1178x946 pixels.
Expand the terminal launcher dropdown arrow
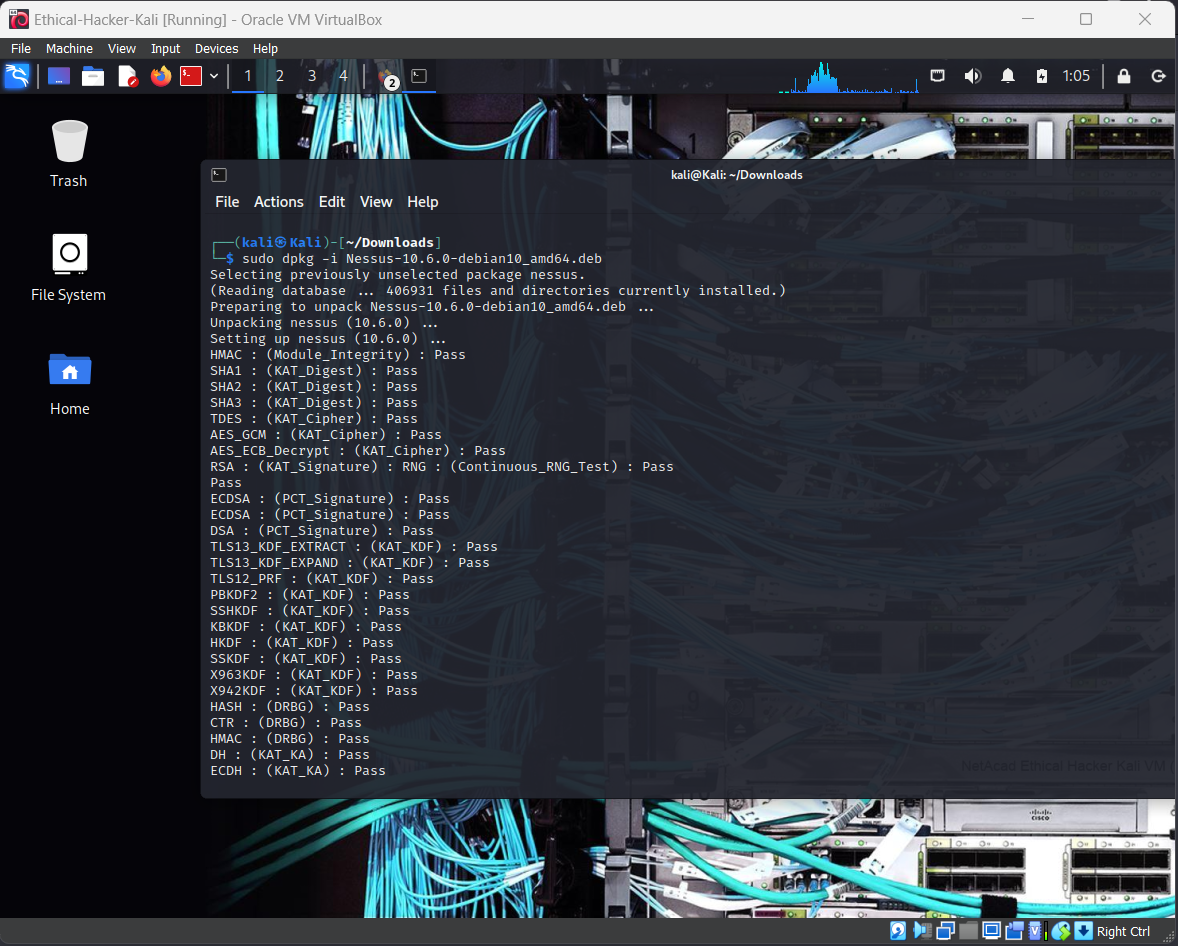[x=214, y=76]
